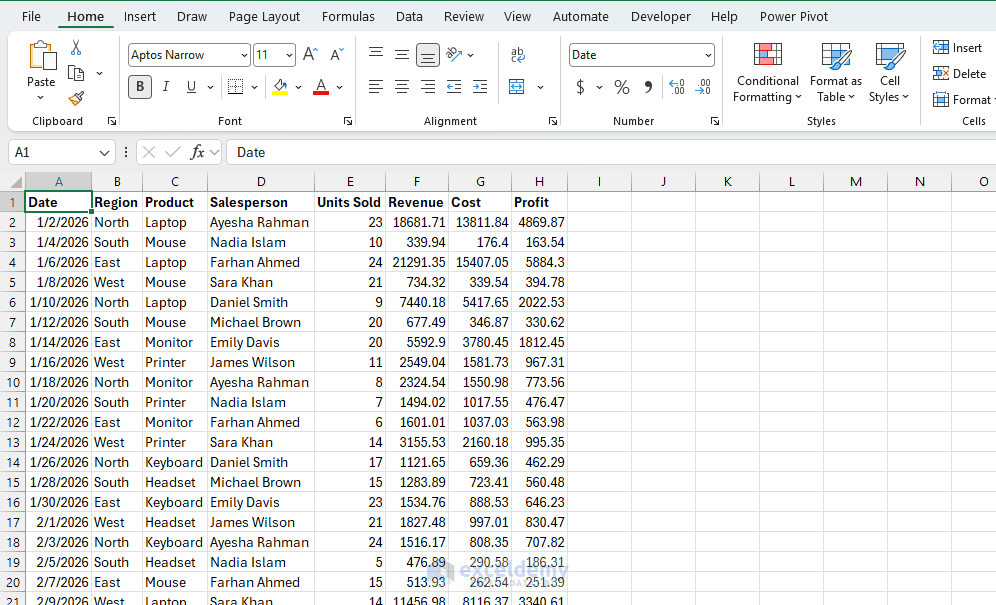Image resolution: width=996 pixels, height=605 pixels.
Task: Decrease font size with smaller A icon
Action: click(x=337, y=55)
